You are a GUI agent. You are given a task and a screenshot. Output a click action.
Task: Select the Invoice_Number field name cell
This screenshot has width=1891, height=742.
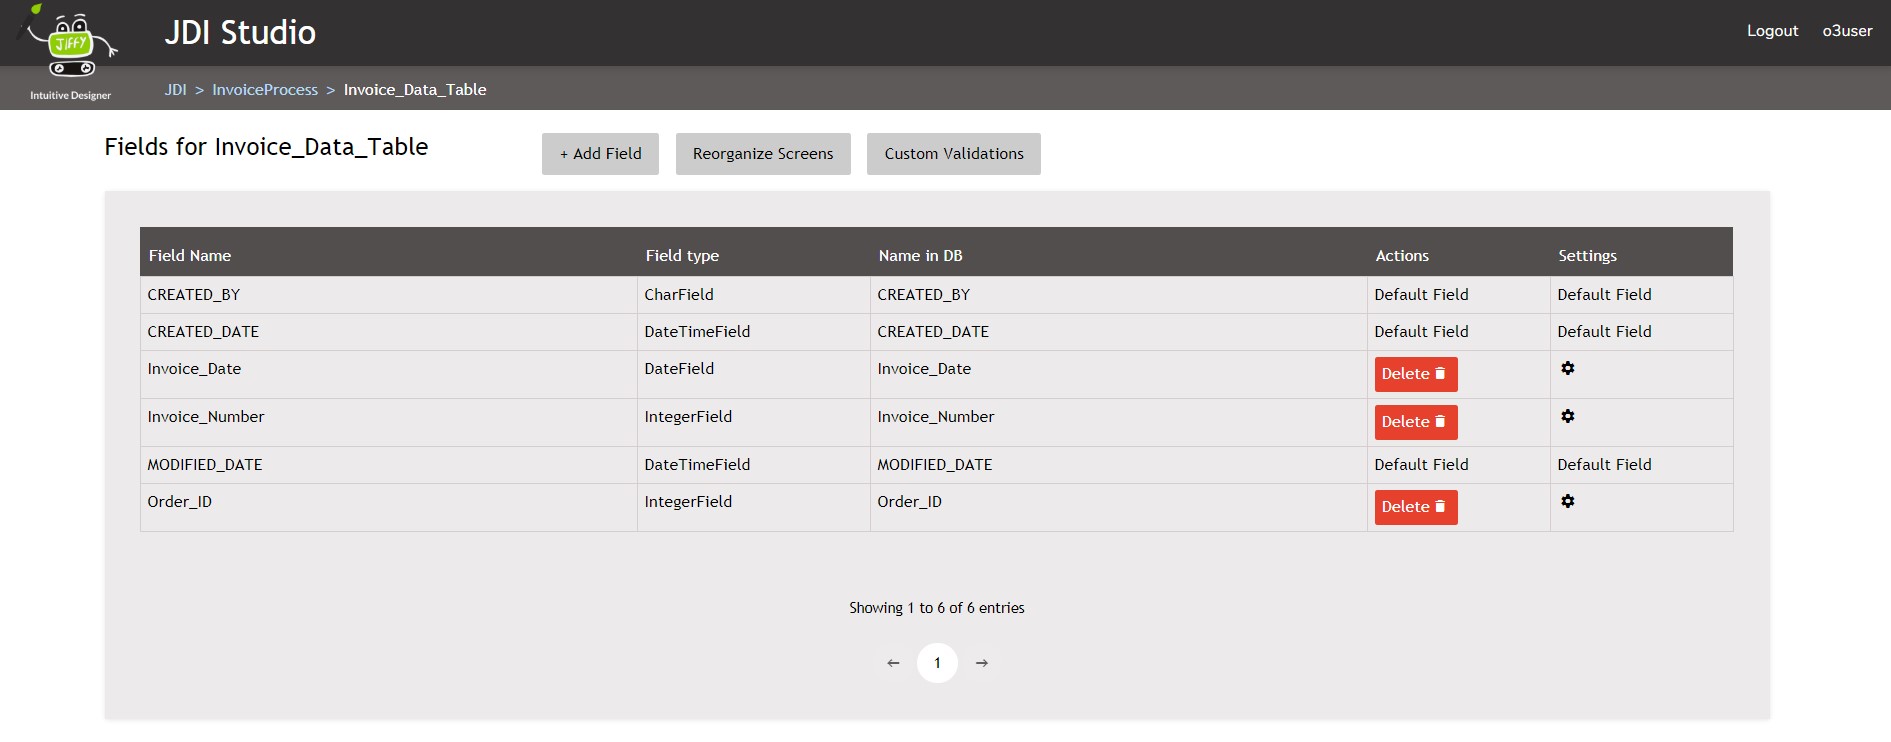pos(389,423)
